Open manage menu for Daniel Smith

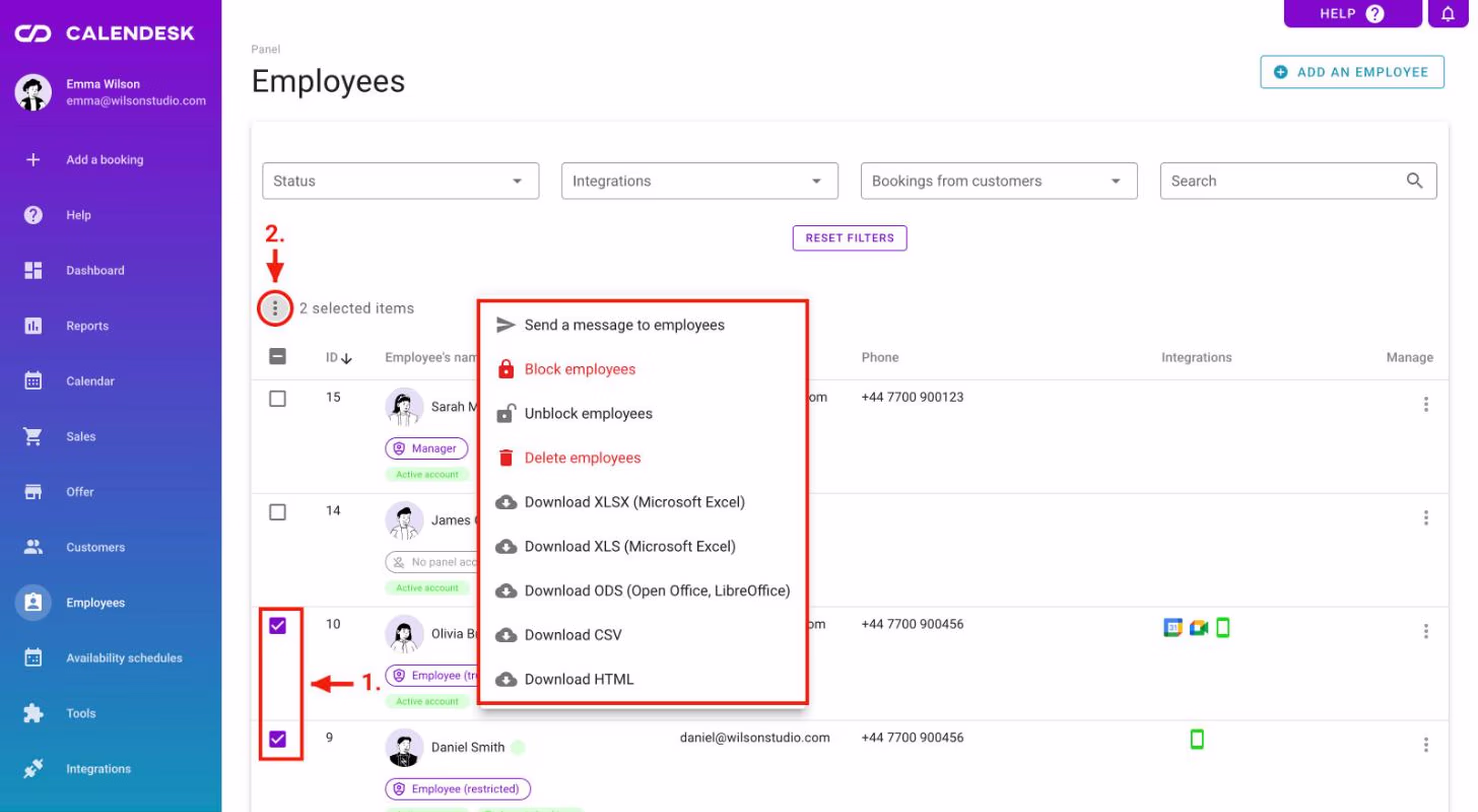[x=1426, y=745]
